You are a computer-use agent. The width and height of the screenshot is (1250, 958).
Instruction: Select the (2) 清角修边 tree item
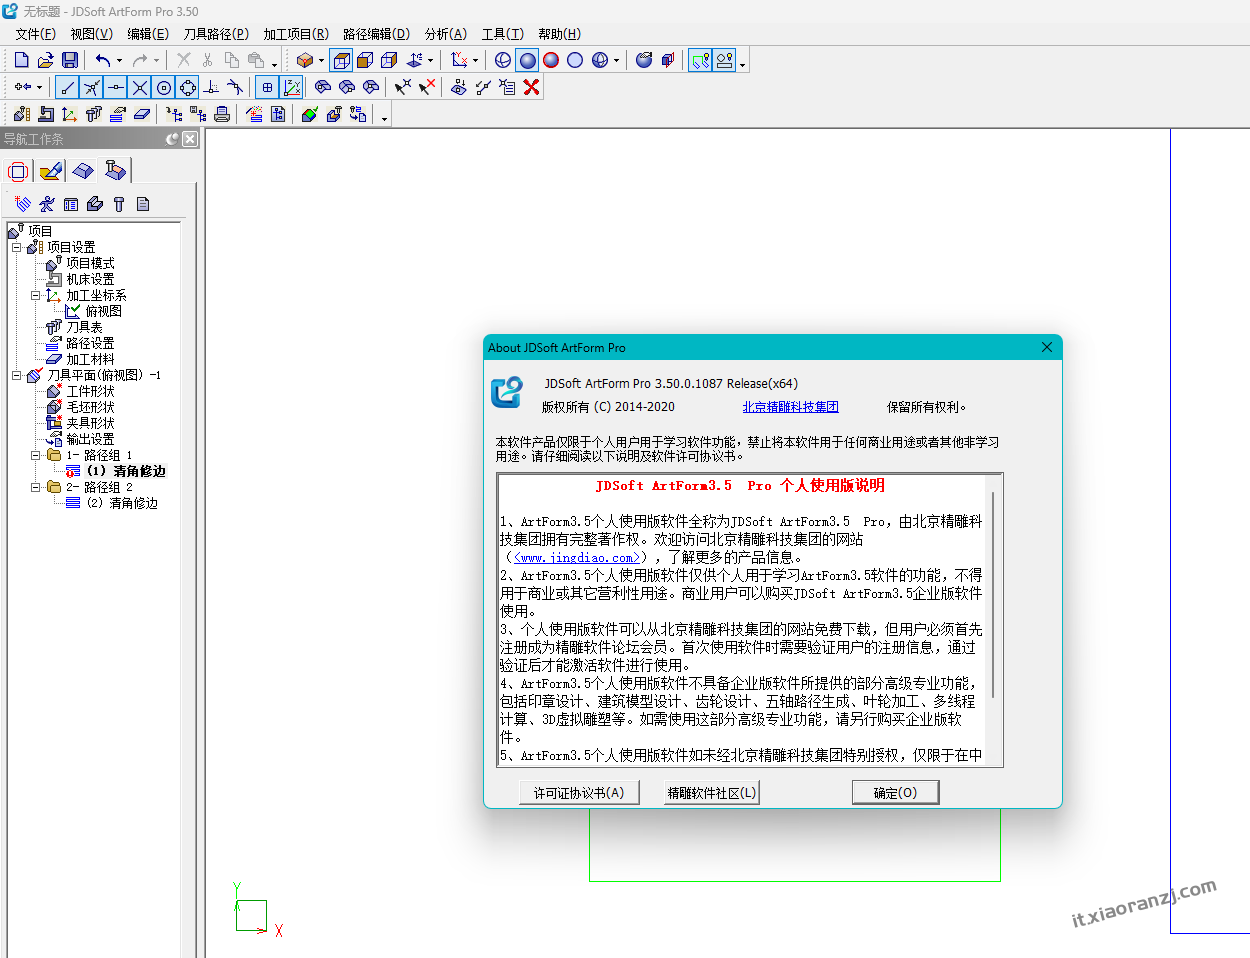pyautogui.click(x=122, y=503)
